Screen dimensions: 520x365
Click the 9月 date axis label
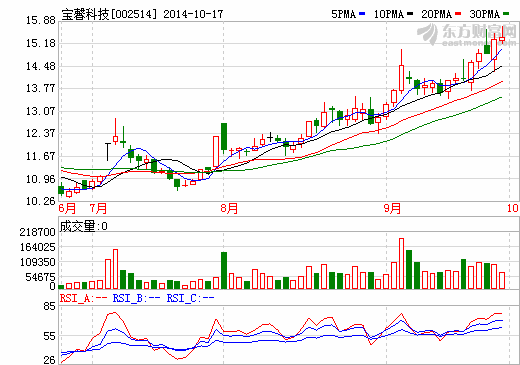point(392,209)
